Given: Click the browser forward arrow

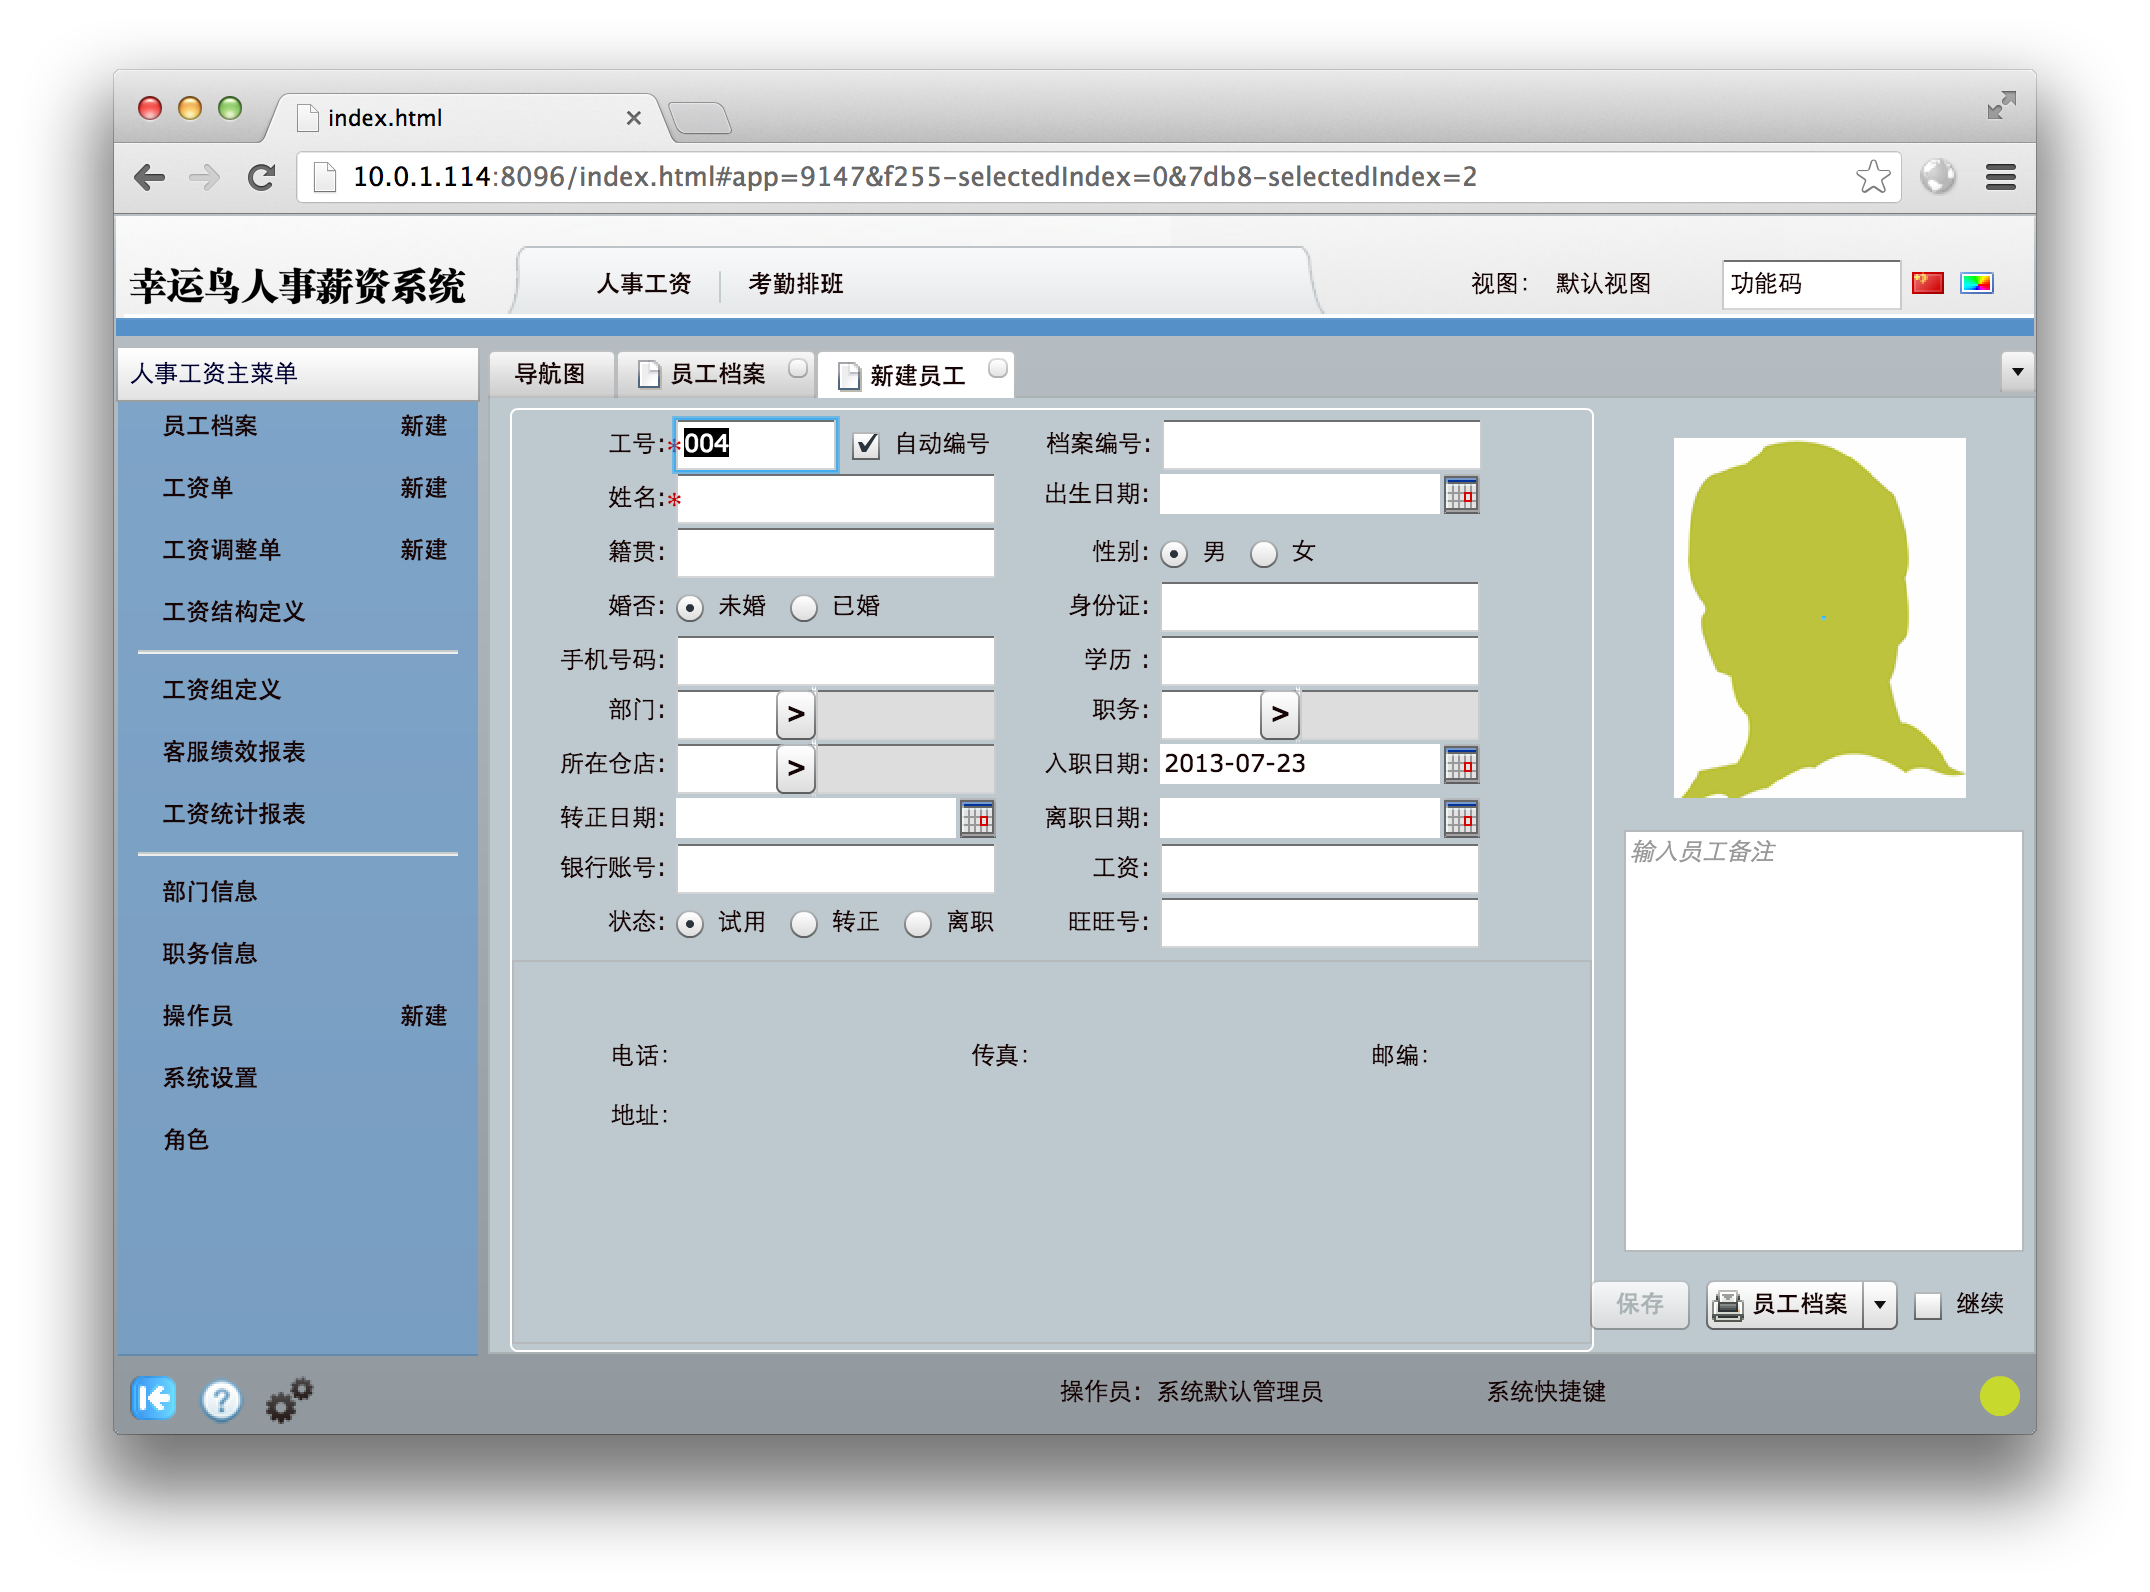Looking at the screenshot, I should pos(205,178).
